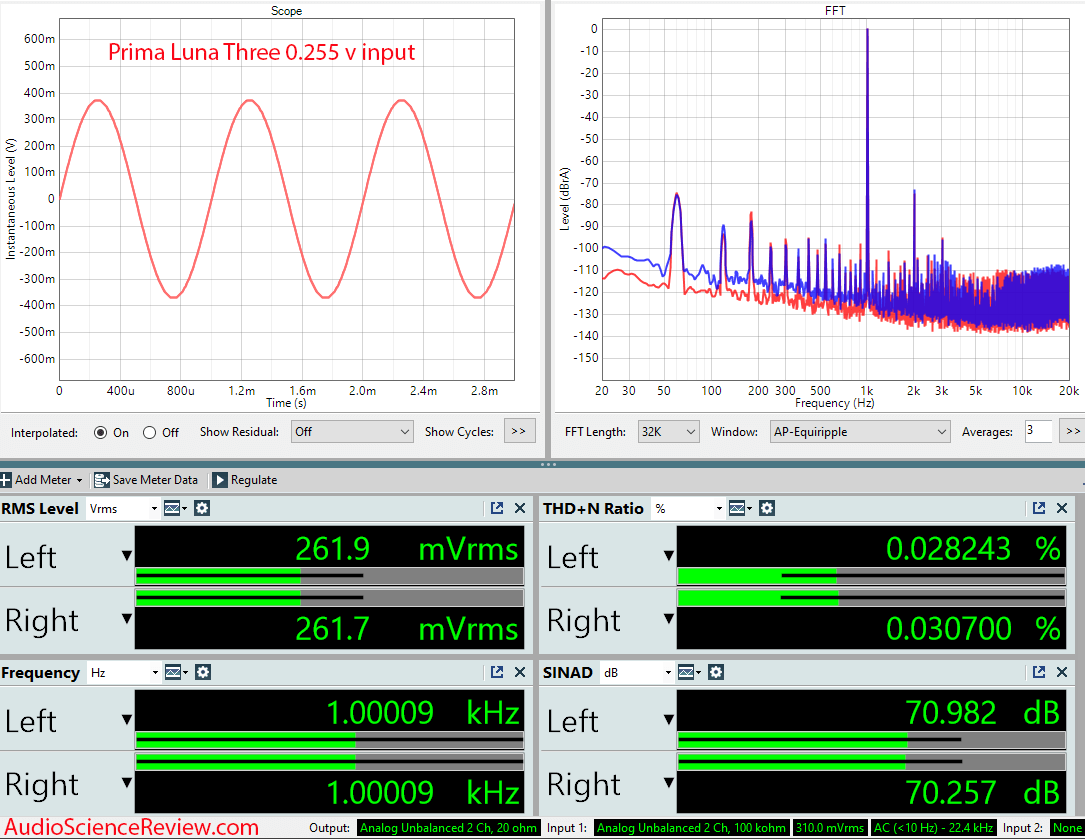Click the Add Meter plus icon
Screen dimensions: 1085x839
[x=6, y=480]
